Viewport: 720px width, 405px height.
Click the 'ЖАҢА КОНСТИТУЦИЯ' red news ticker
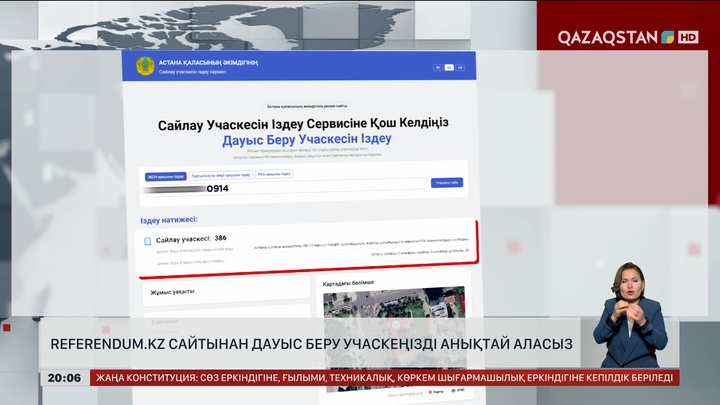pos(384,378)
